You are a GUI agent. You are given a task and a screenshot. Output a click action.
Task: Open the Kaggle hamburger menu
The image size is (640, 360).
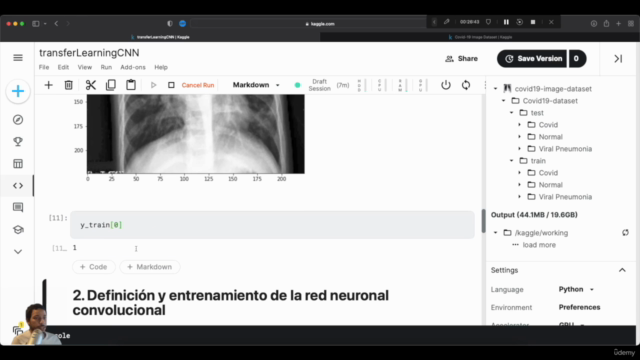(18, 58)
